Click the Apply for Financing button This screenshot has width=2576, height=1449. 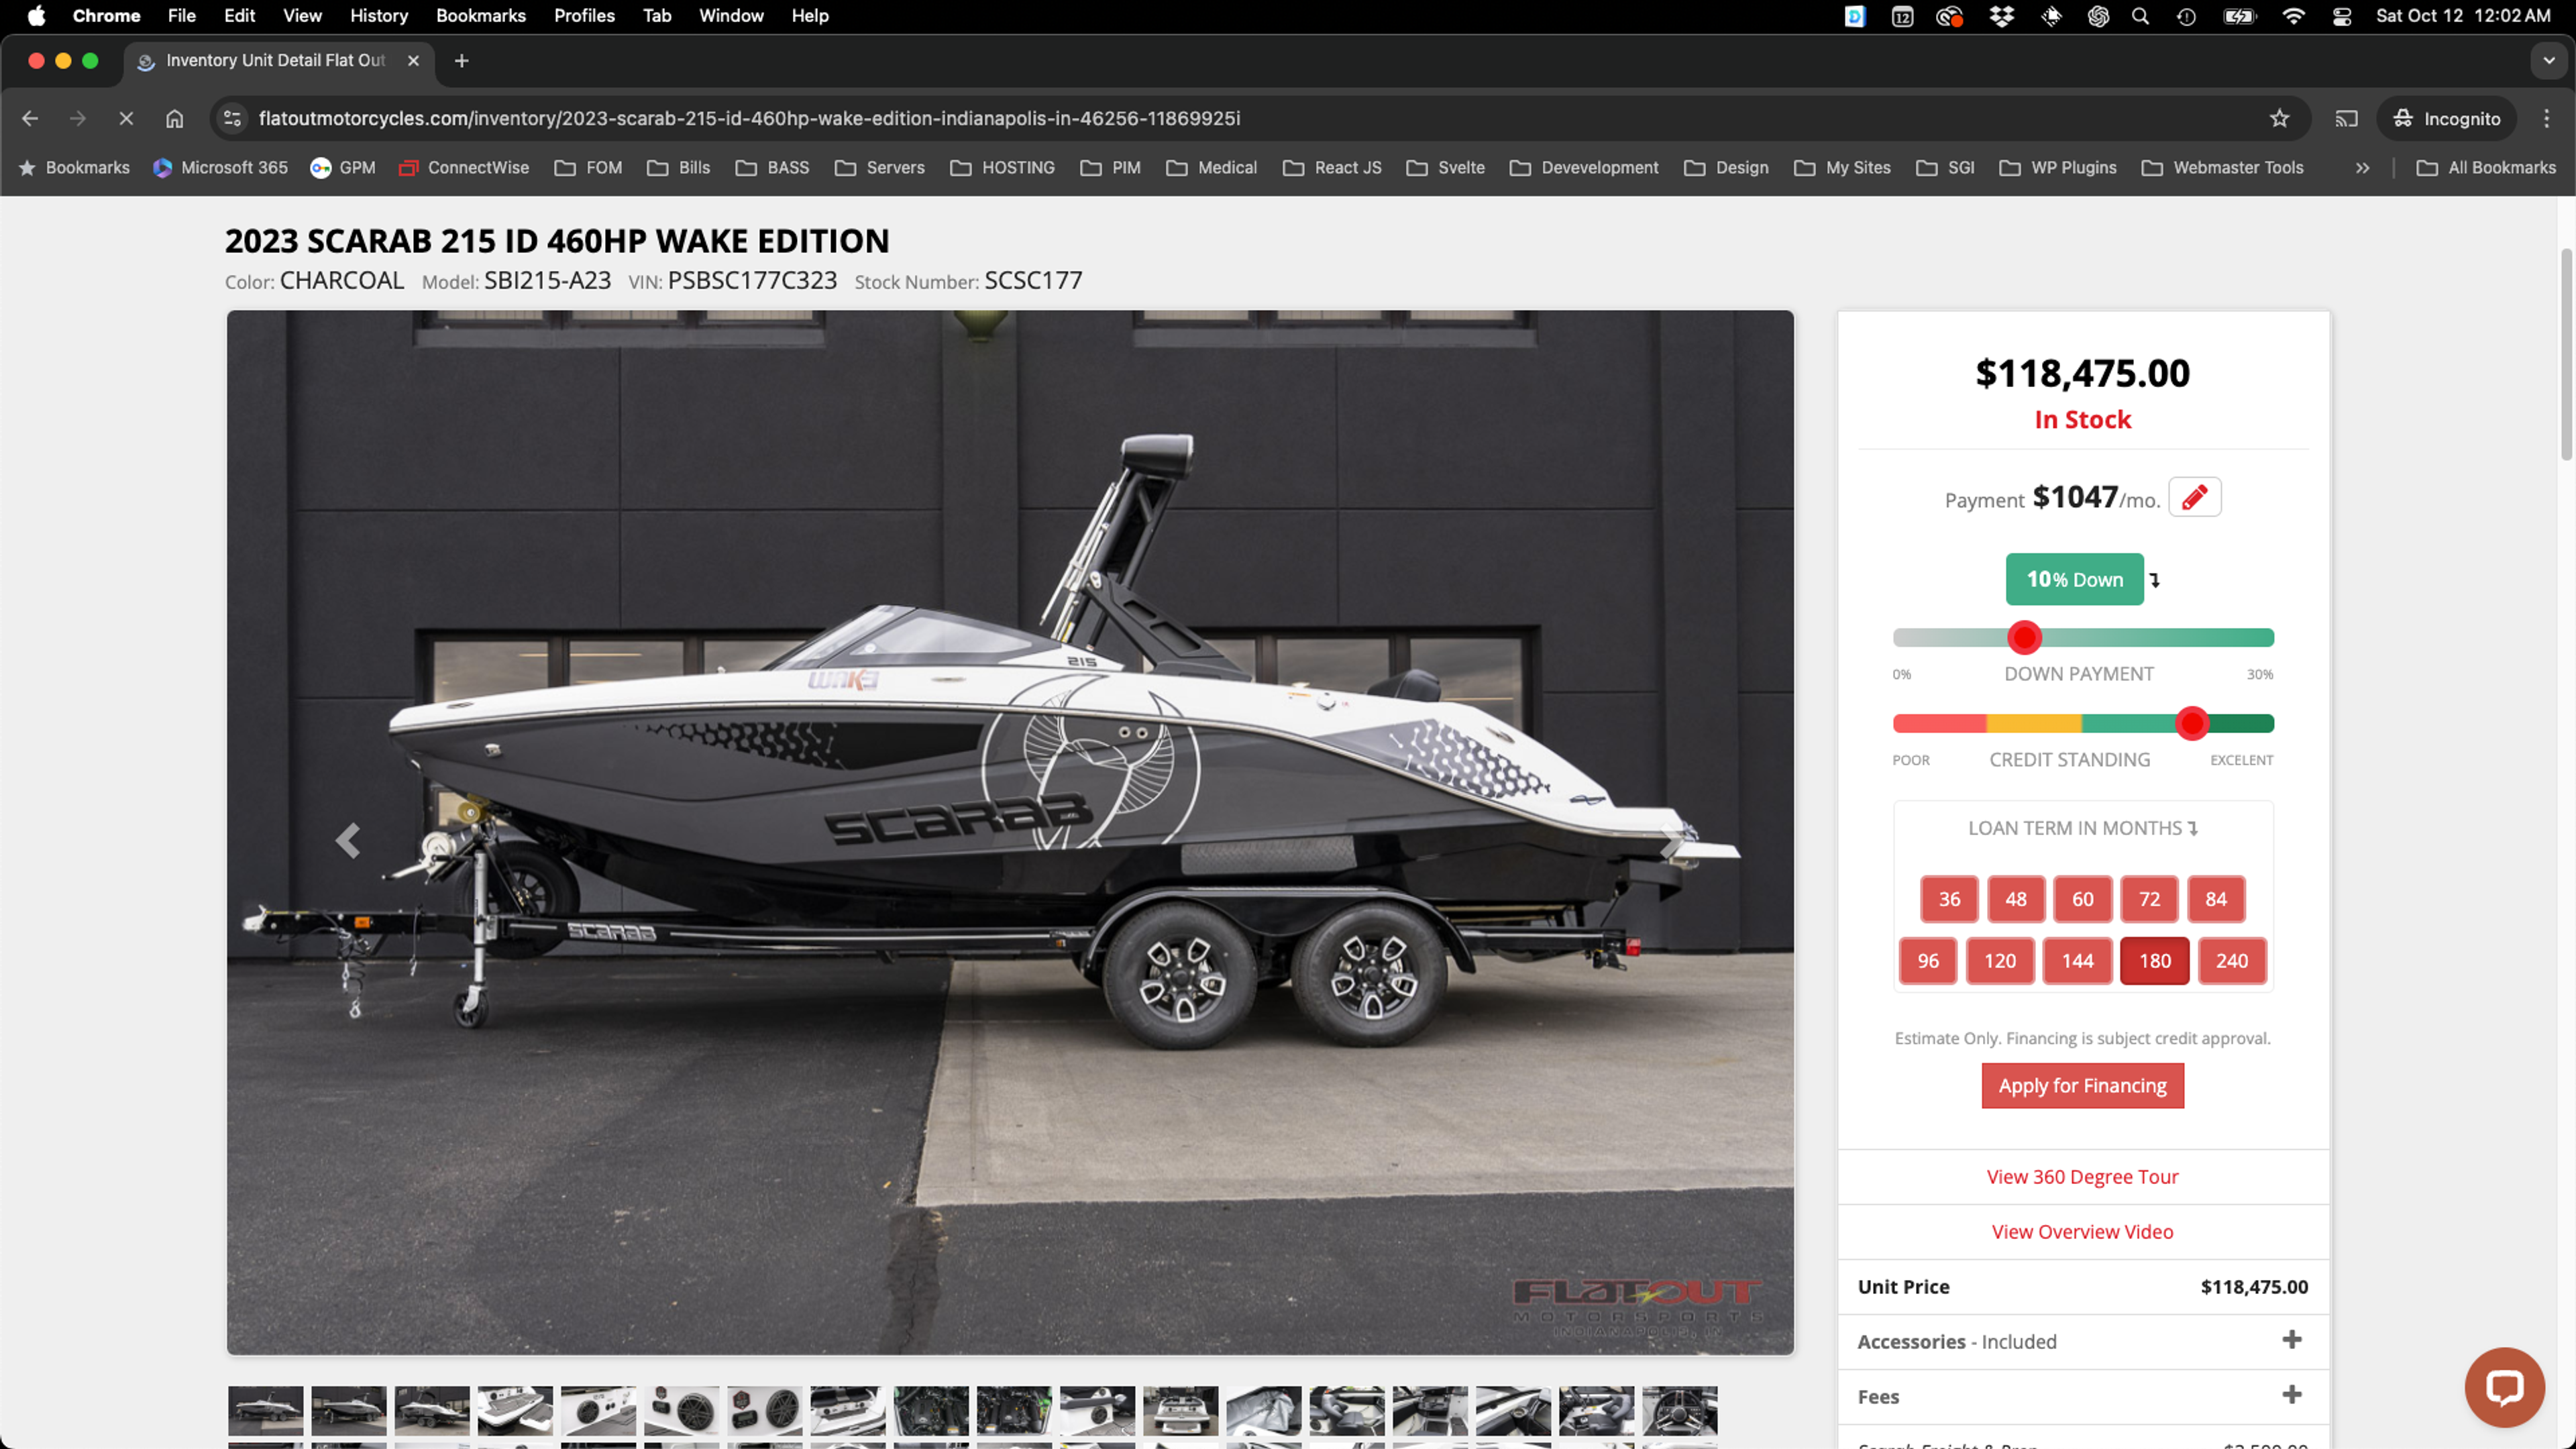click(x=2082, y=1085)
